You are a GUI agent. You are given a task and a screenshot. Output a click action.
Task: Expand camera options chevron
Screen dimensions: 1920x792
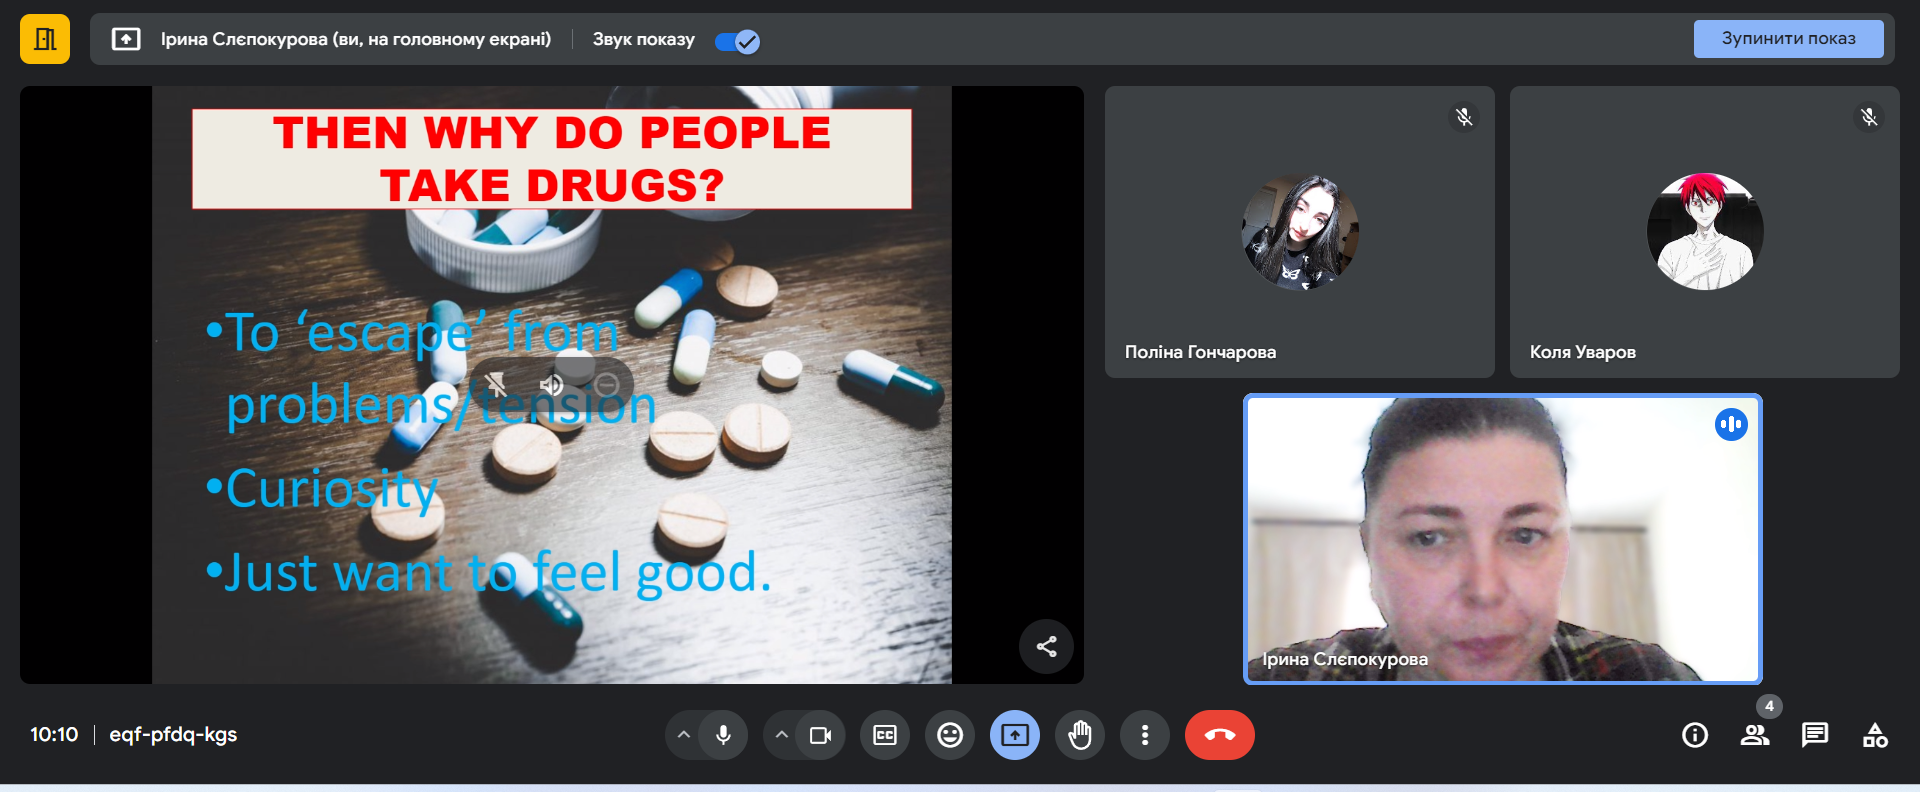(782, 735)
